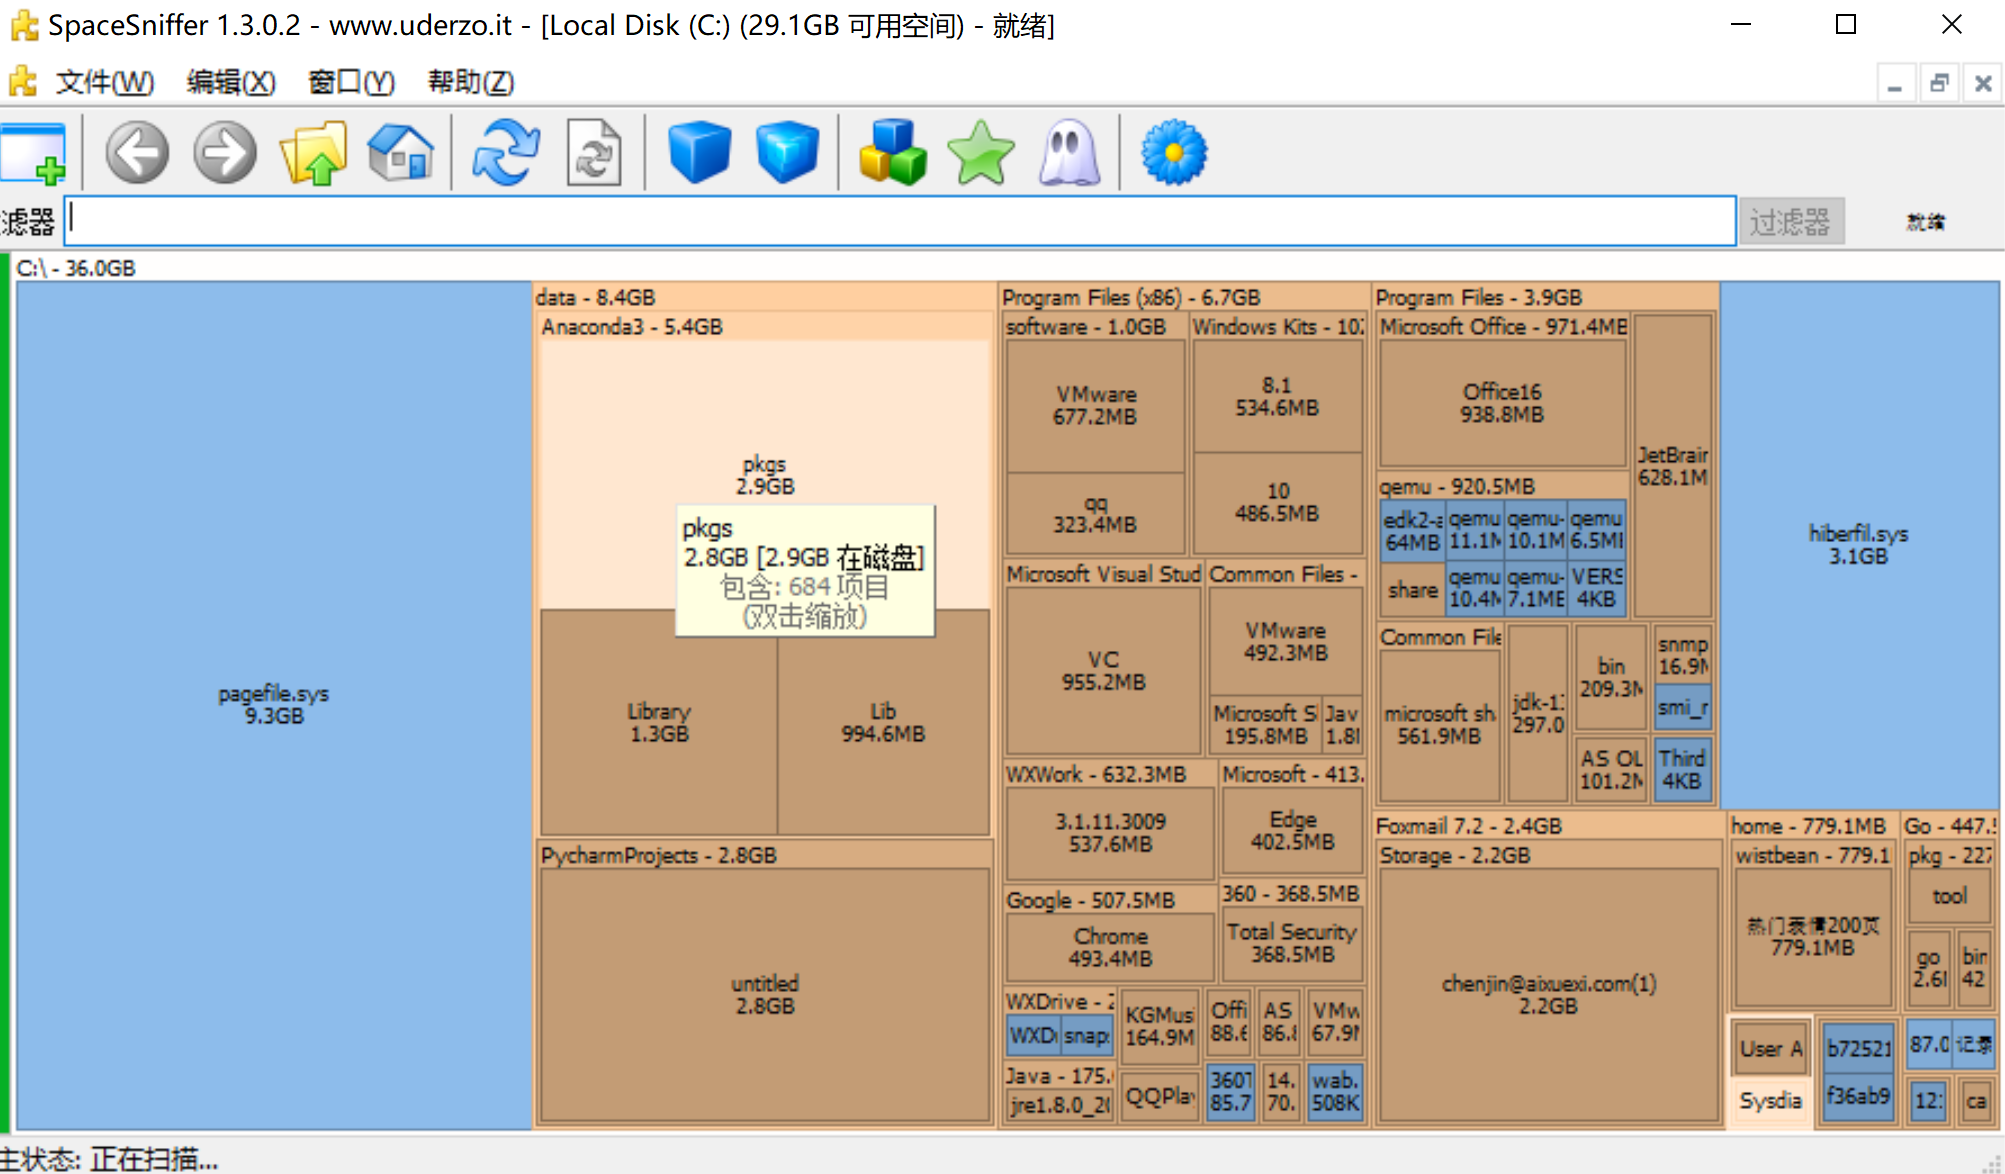
Task: Click the 'Anaconda3 - 5.4GB' folder header
Action: coord(632,327)
